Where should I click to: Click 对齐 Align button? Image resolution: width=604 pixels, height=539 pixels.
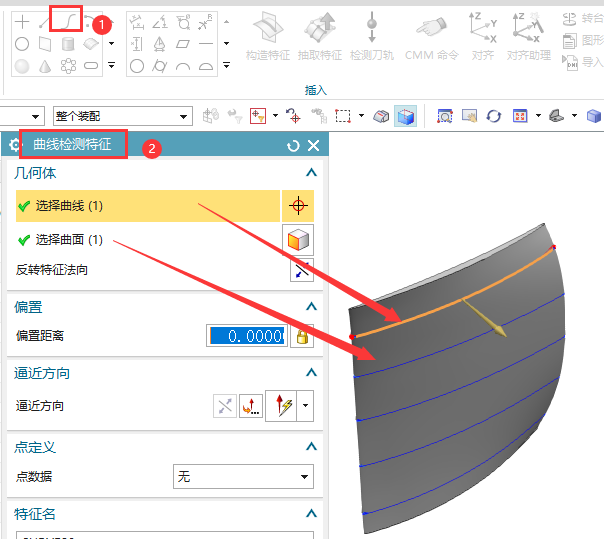(x=483, y=36)
